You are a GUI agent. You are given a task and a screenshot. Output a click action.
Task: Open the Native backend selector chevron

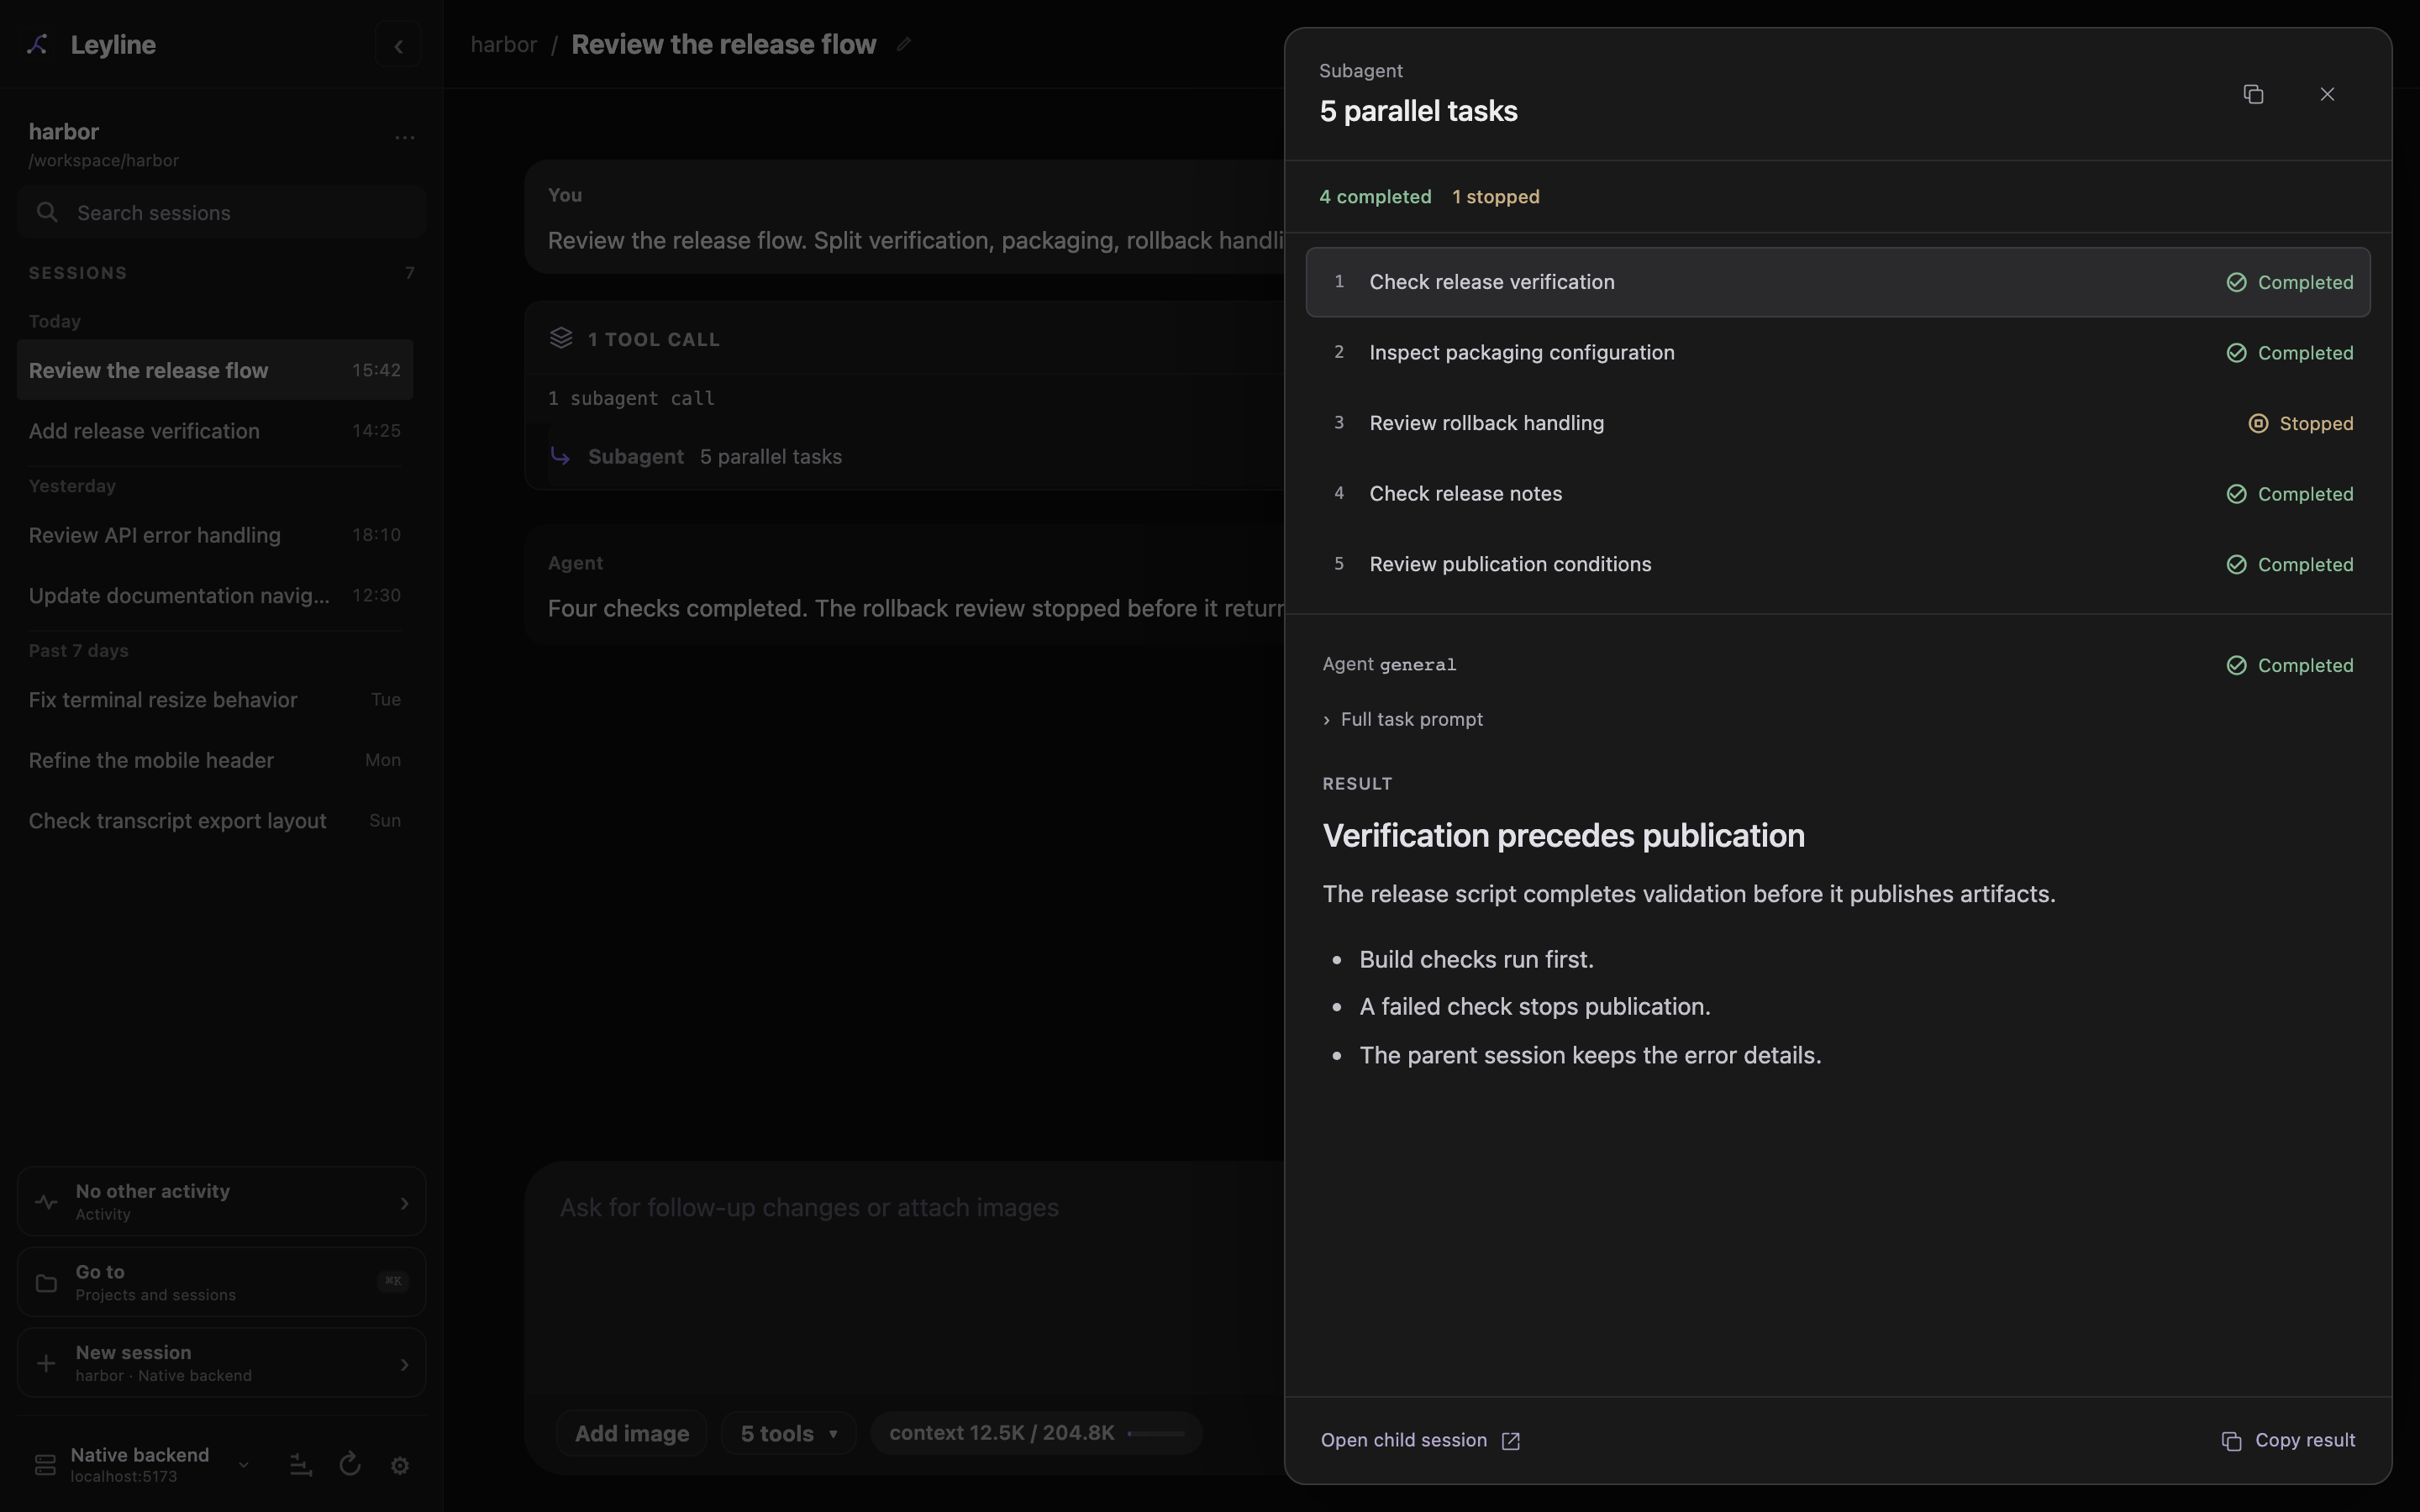pos(243,1465)
